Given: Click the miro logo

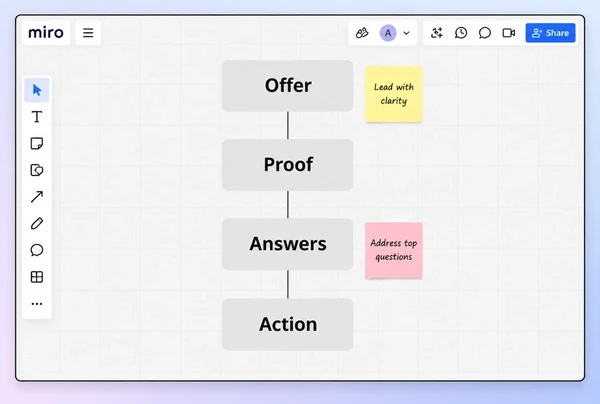Looking at the screenshot, I should pos(46,33).
